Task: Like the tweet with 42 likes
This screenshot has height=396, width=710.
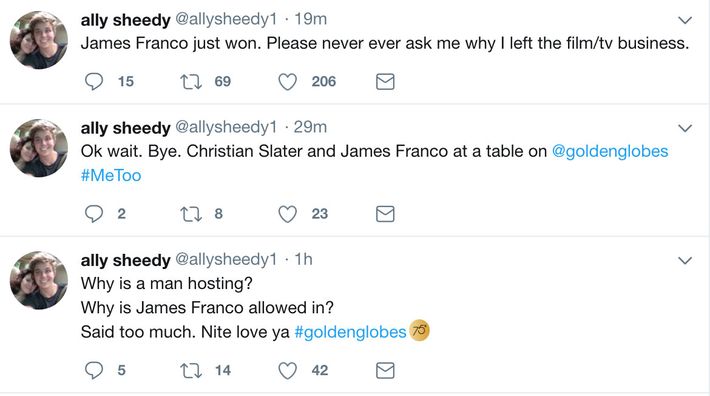Action: point(287,370)
